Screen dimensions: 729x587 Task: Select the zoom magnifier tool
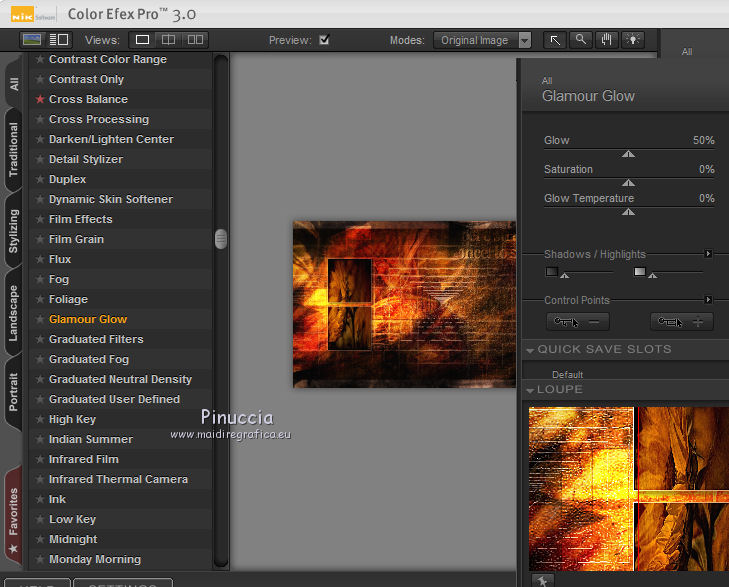581,40
